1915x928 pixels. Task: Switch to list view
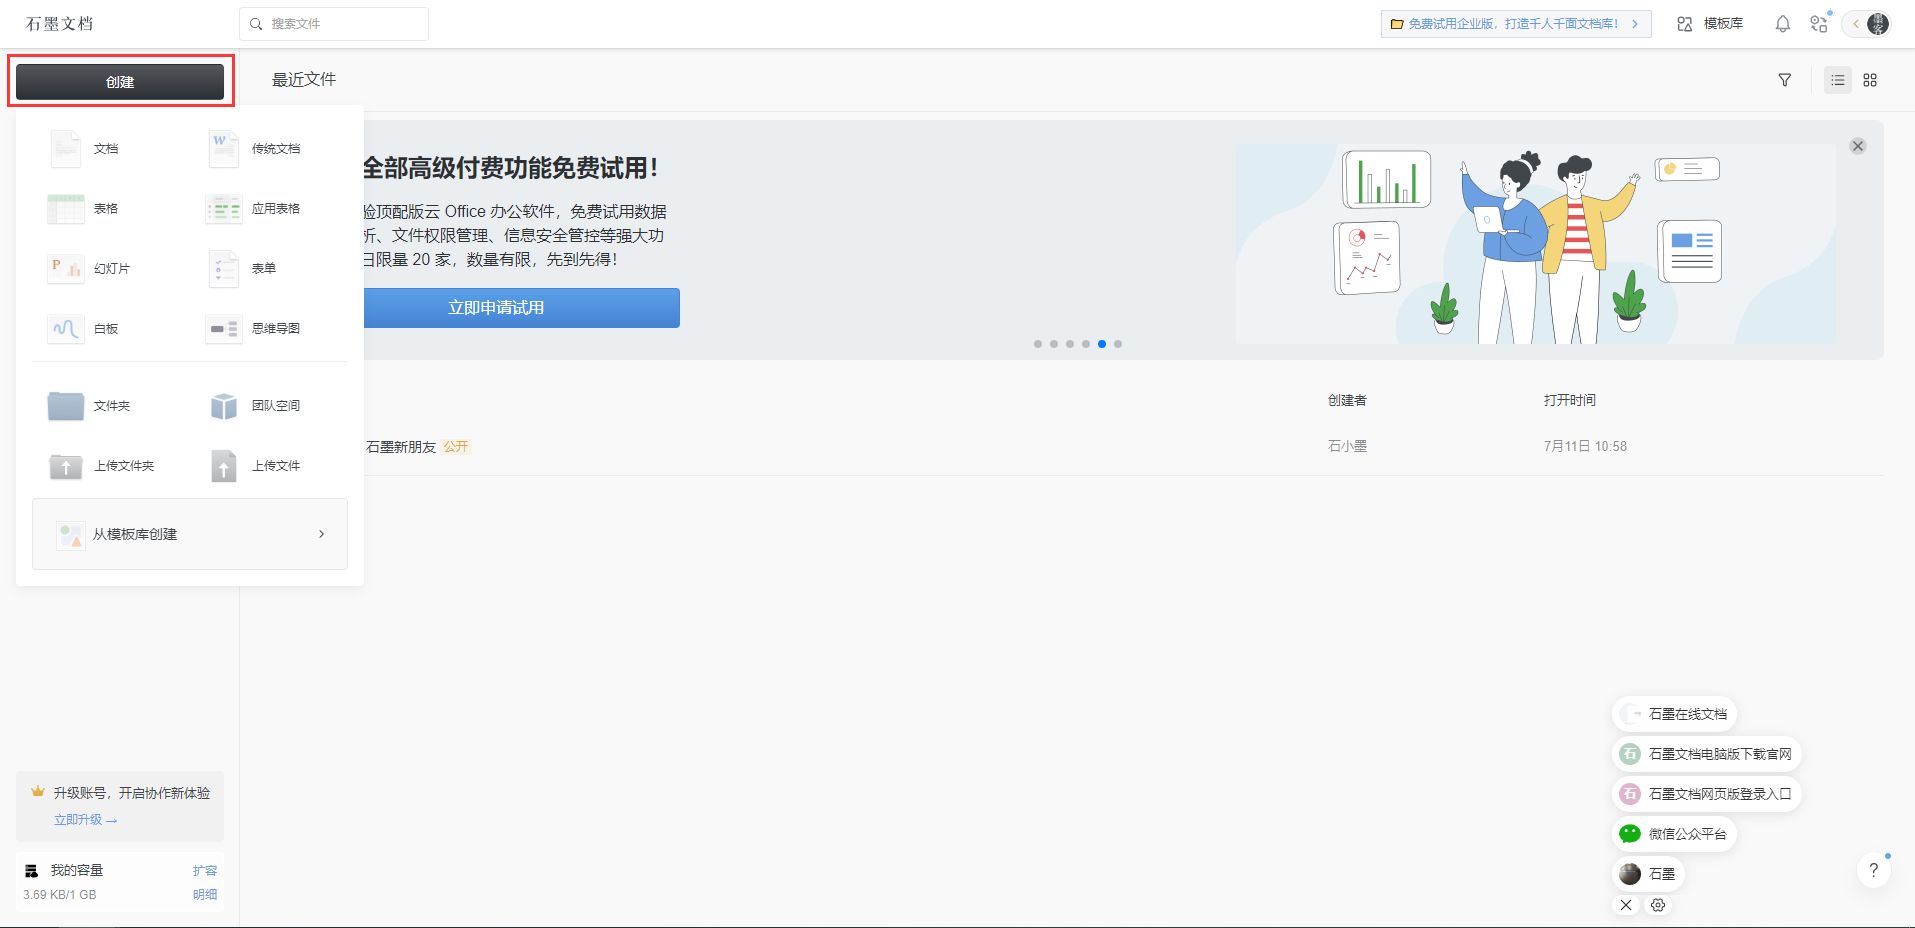coord(1838,80)
